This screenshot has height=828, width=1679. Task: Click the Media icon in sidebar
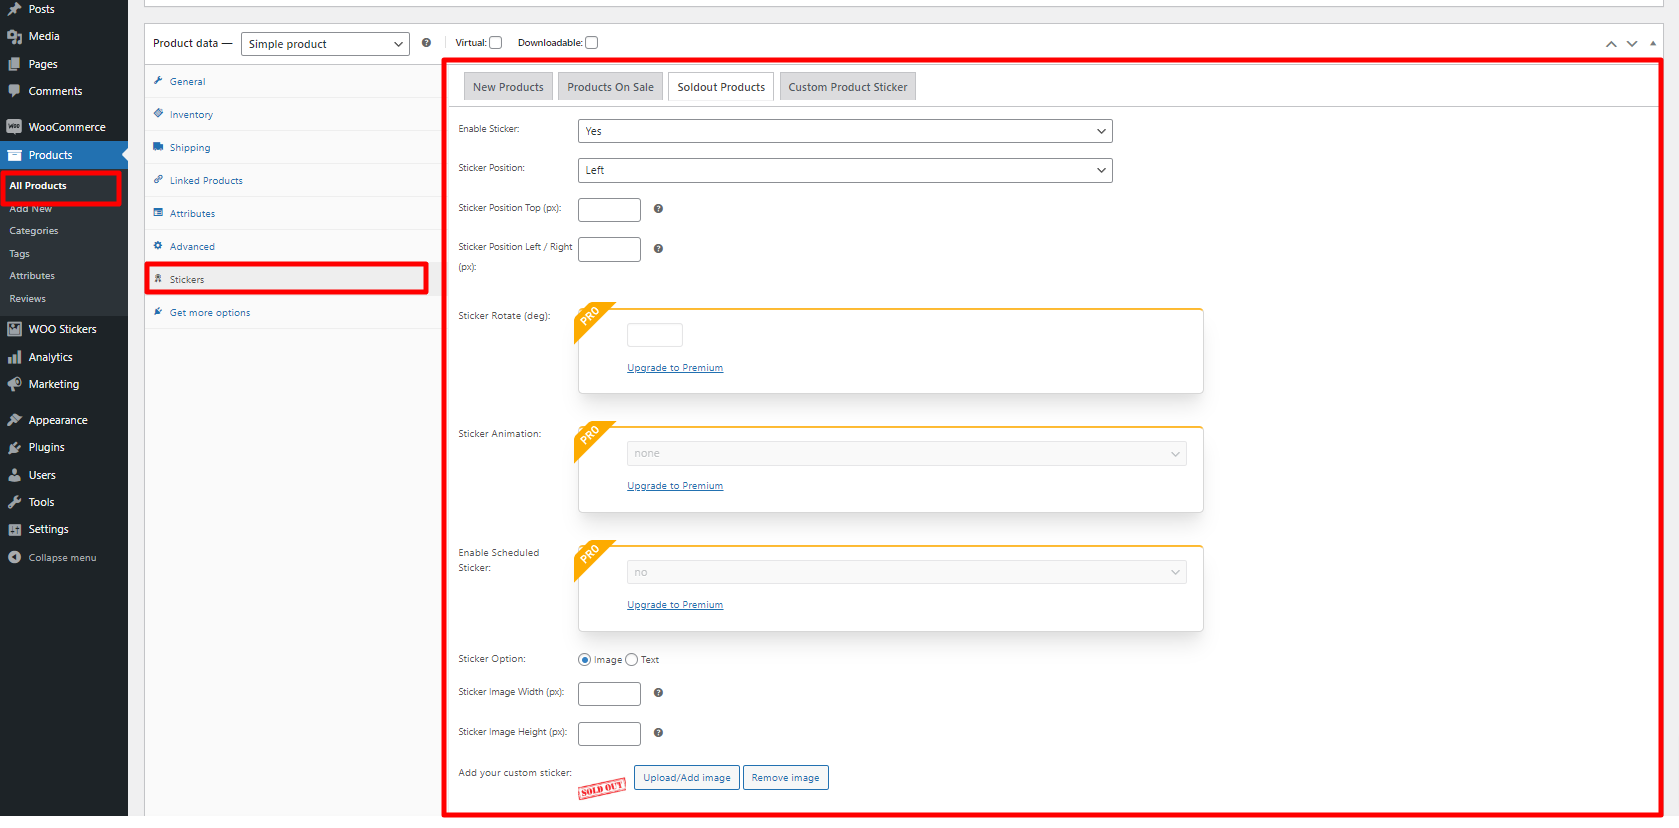[14, 36]
